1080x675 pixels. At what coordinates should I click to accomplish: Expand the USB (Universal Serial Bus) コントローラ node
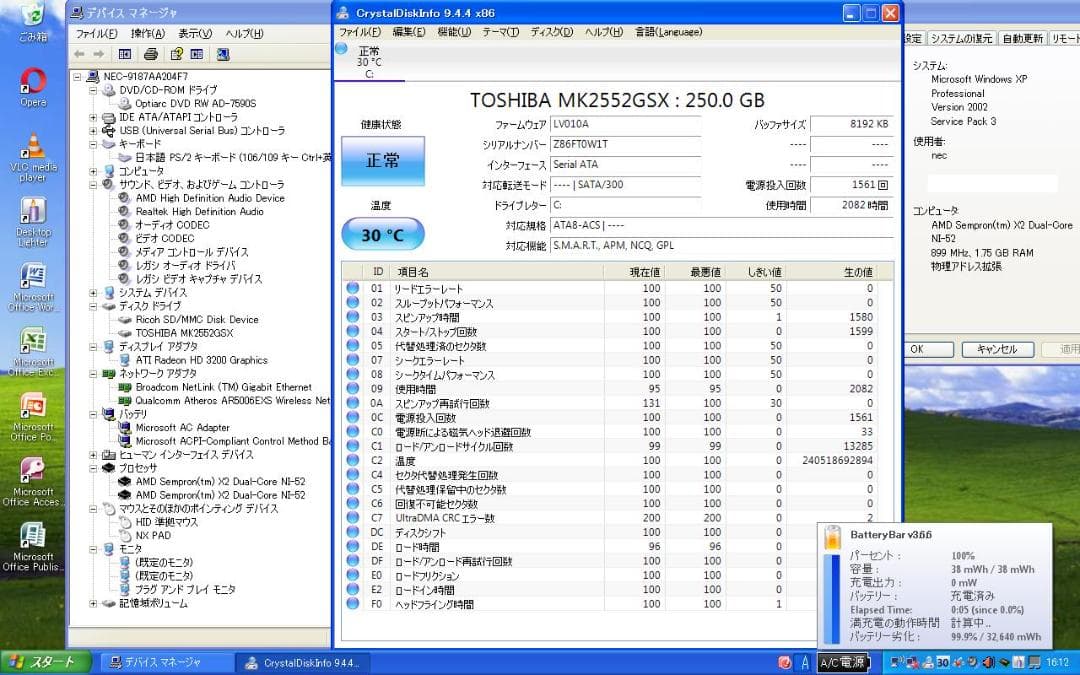pos(93,130)
